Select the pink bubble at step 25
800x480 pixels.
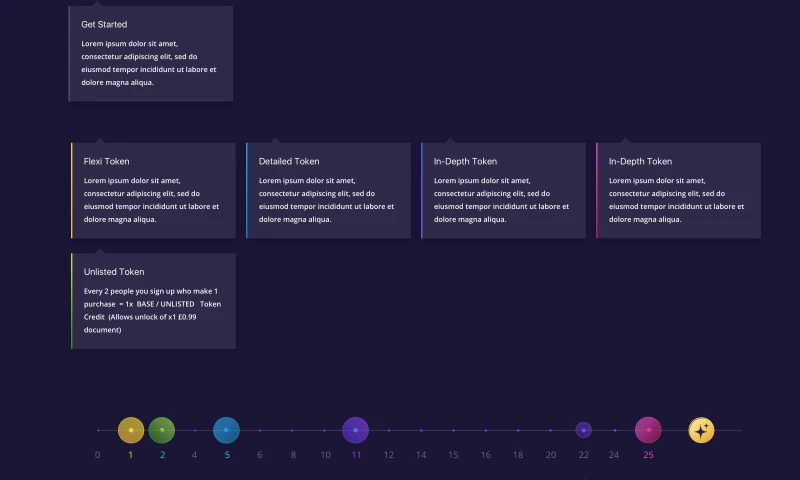[x=648, y=430]
